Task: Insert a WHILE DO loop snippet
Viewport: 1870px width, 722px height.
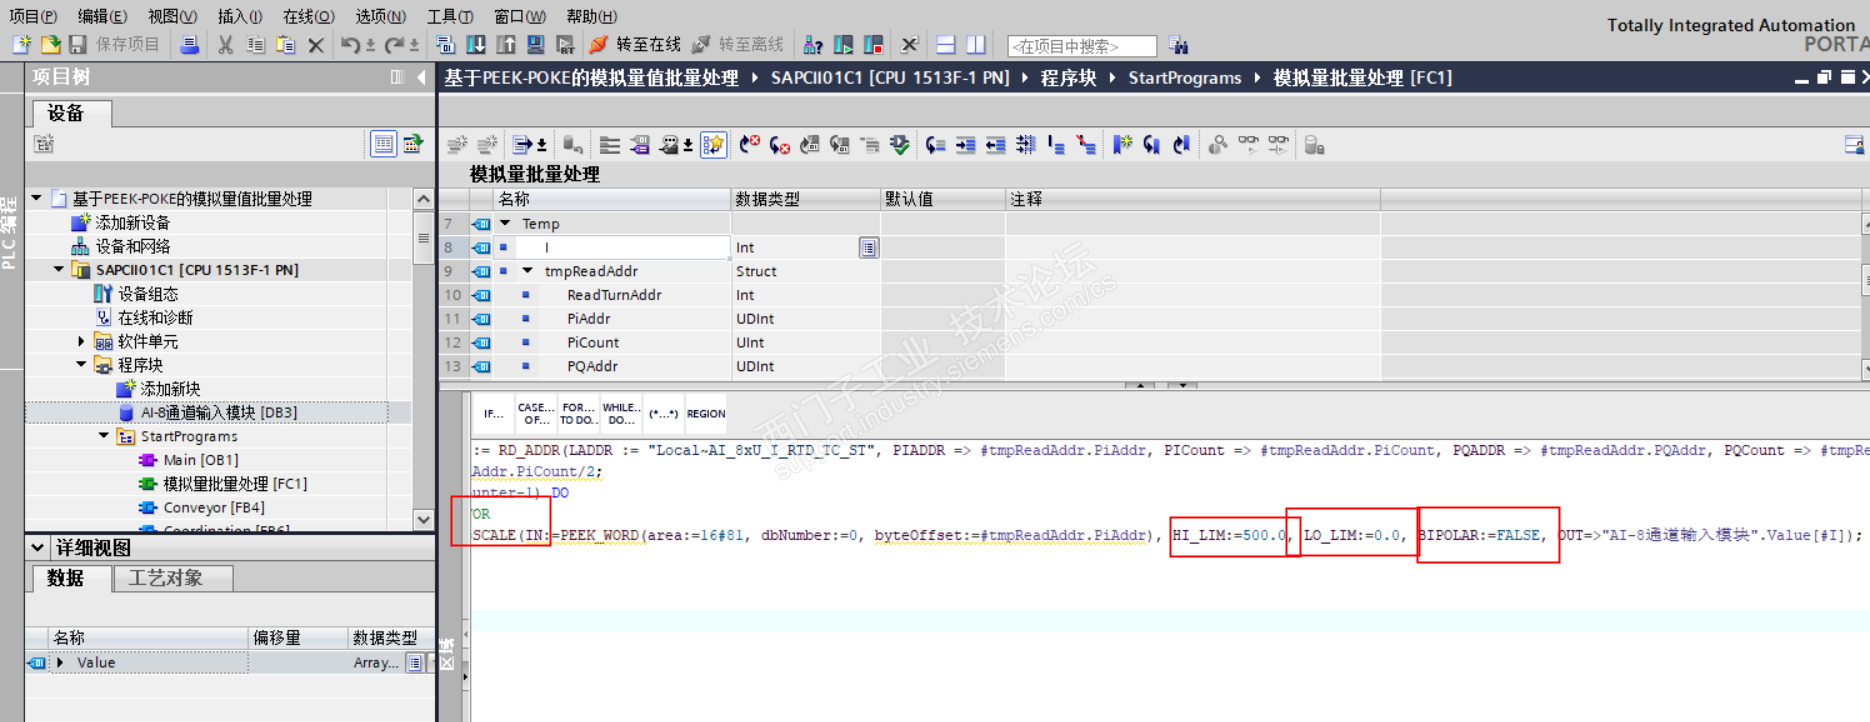Action: pyautogui.click(x=621, y=413)
